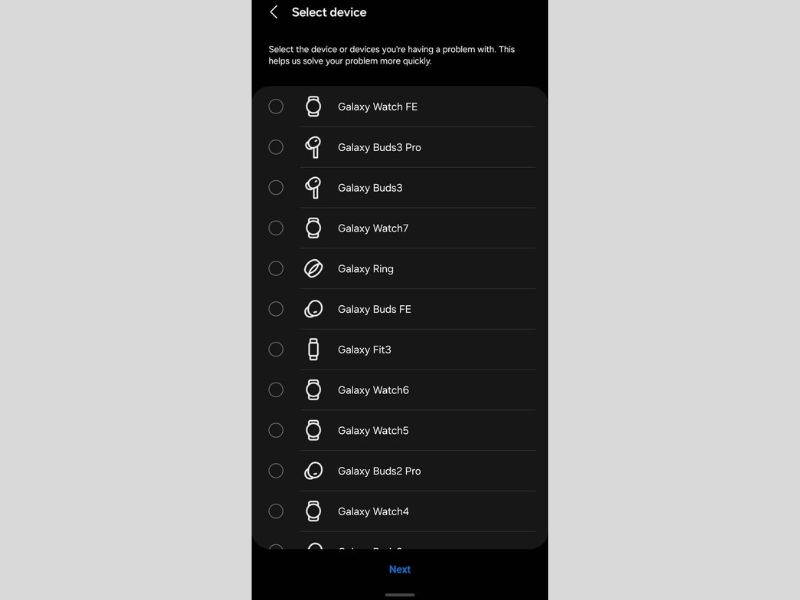Select the Galaxy Buds3 Pro radio button

coord(276,147)
